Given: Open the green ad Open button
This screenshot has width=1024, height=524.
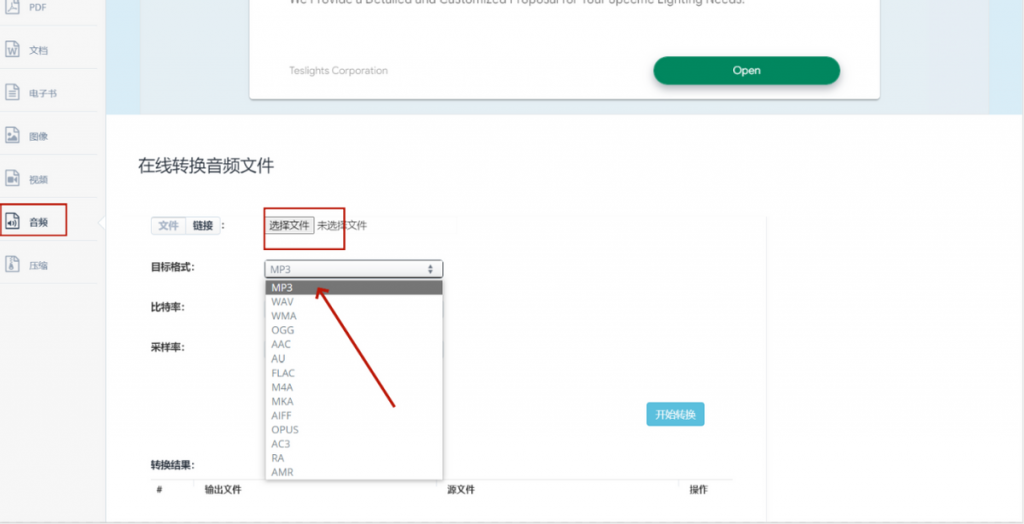Looking at the screenshot, I should tap(746, 71).
